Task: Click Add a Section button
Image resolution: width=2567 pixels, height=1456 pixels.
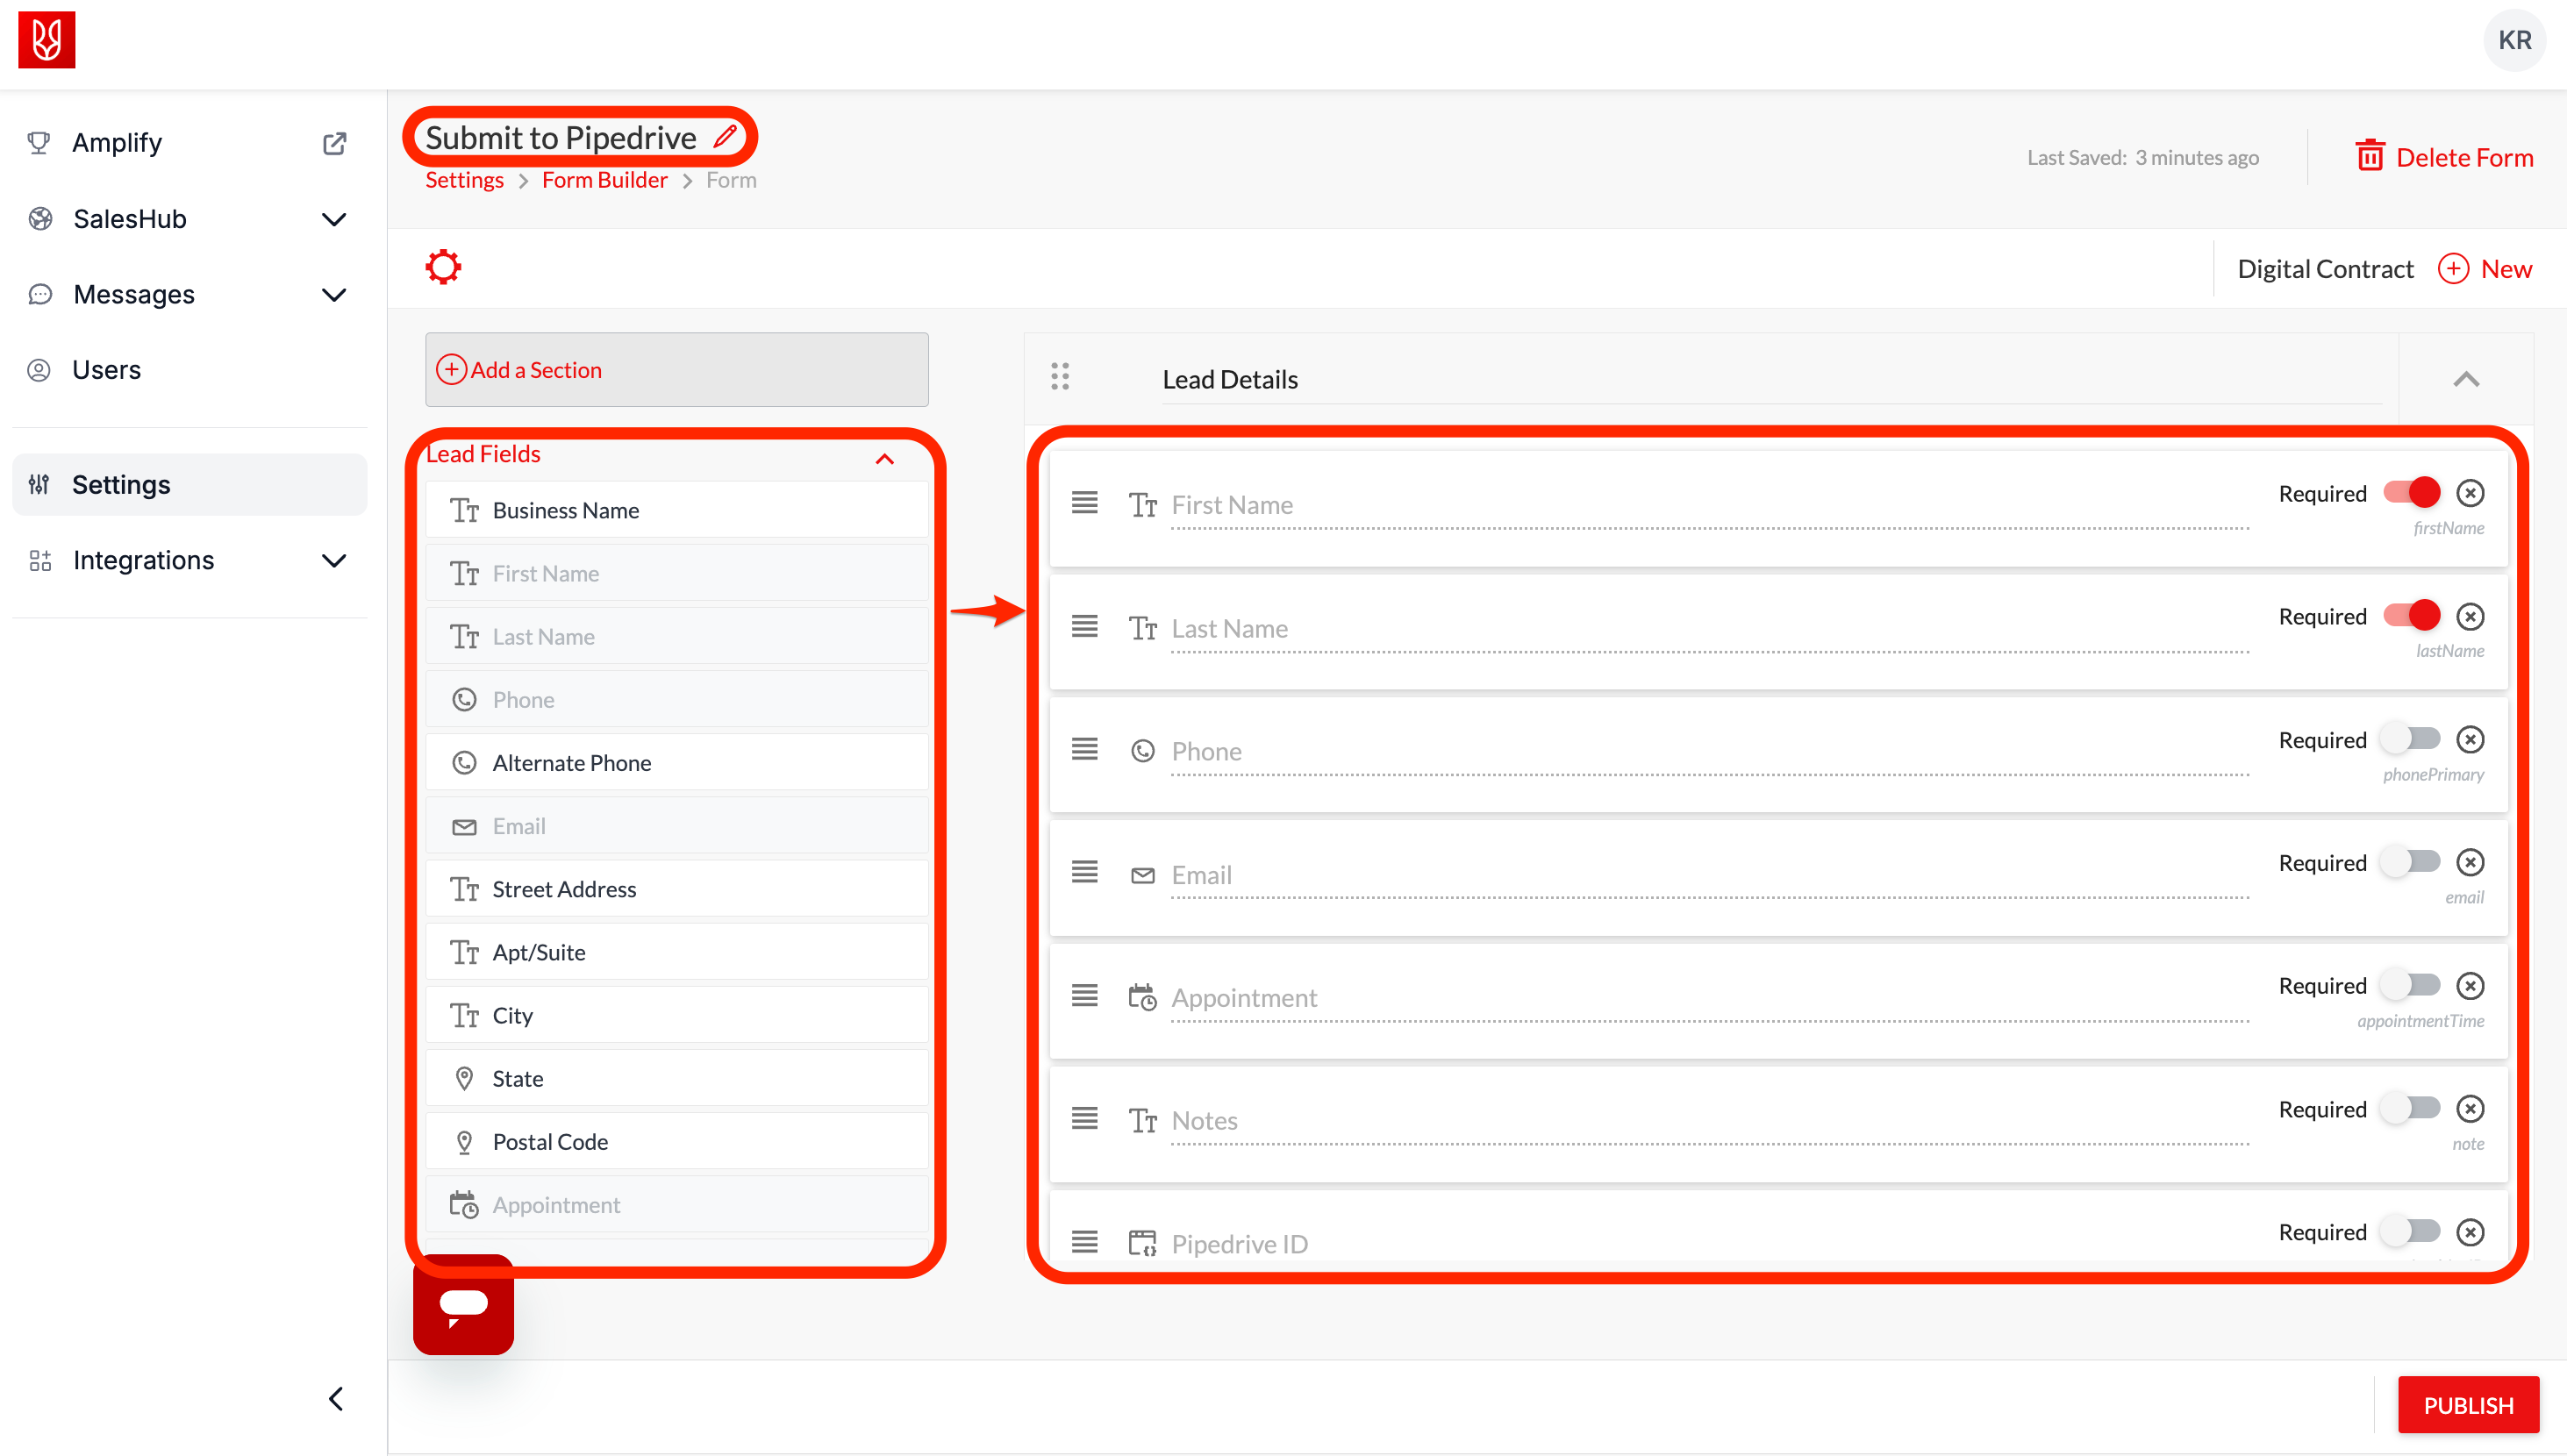Action: (677, 369)
